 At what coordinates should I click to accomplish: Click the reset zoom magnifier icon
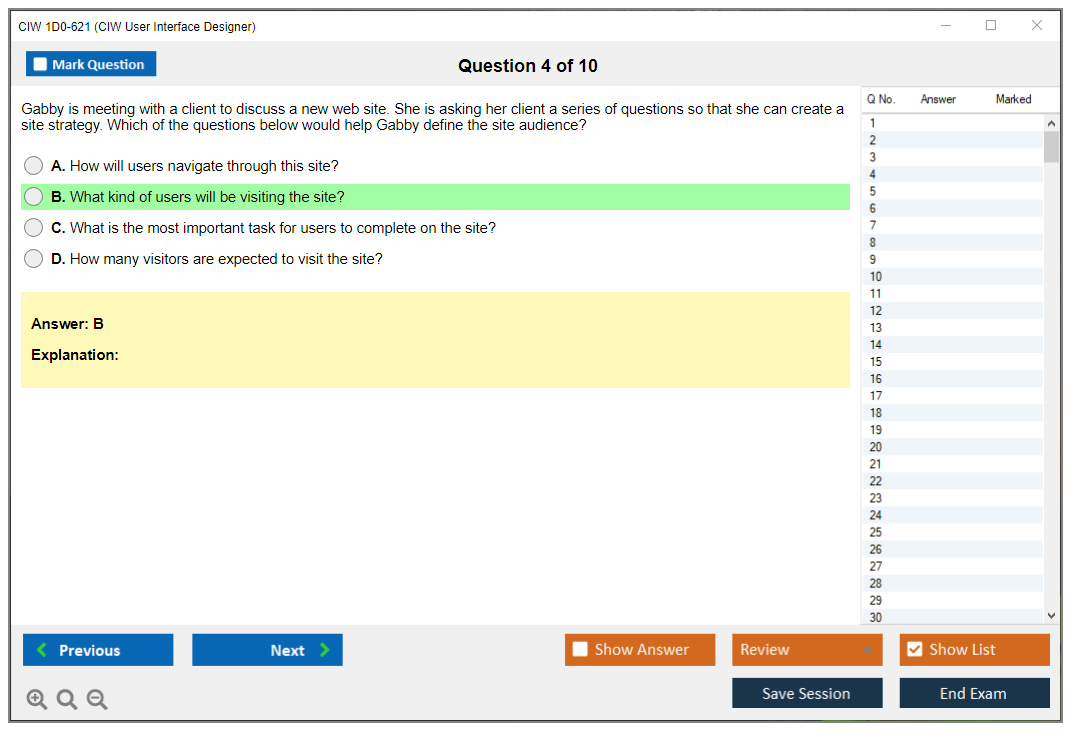67,700
